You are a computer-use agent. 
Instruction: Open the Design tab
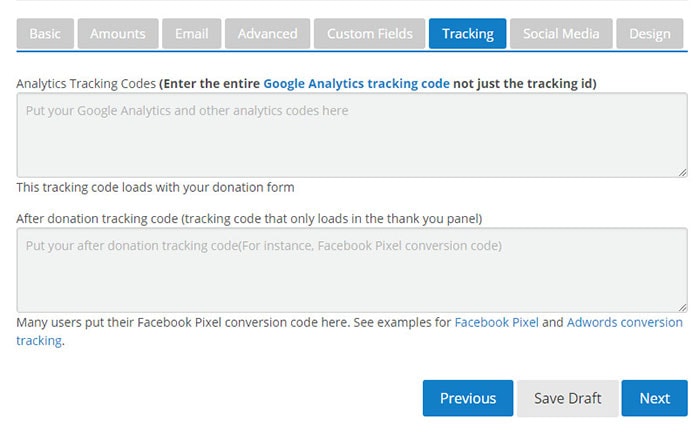[650, 34]
